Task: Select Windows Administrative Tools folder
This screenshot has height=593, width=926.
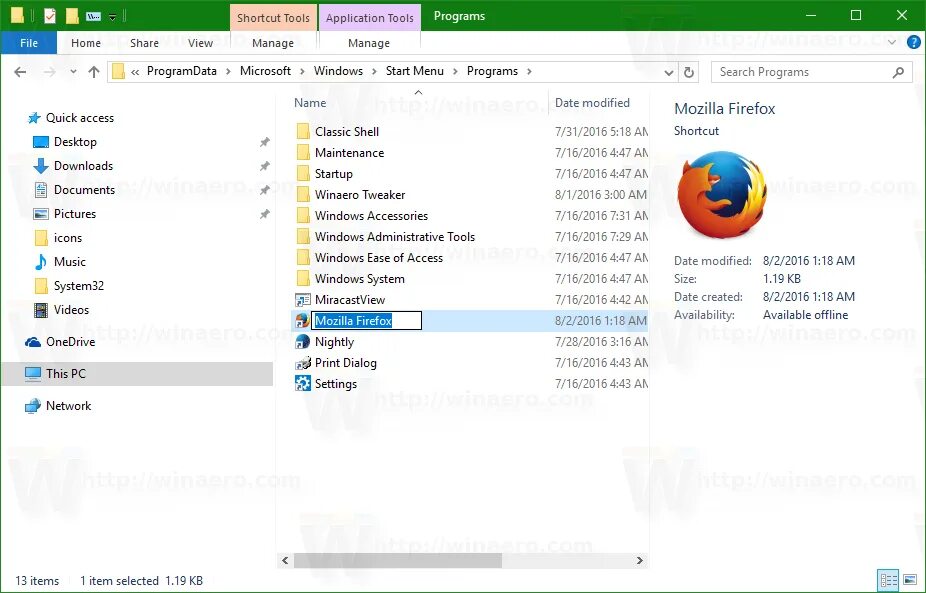Action: (x=394, y=236)
